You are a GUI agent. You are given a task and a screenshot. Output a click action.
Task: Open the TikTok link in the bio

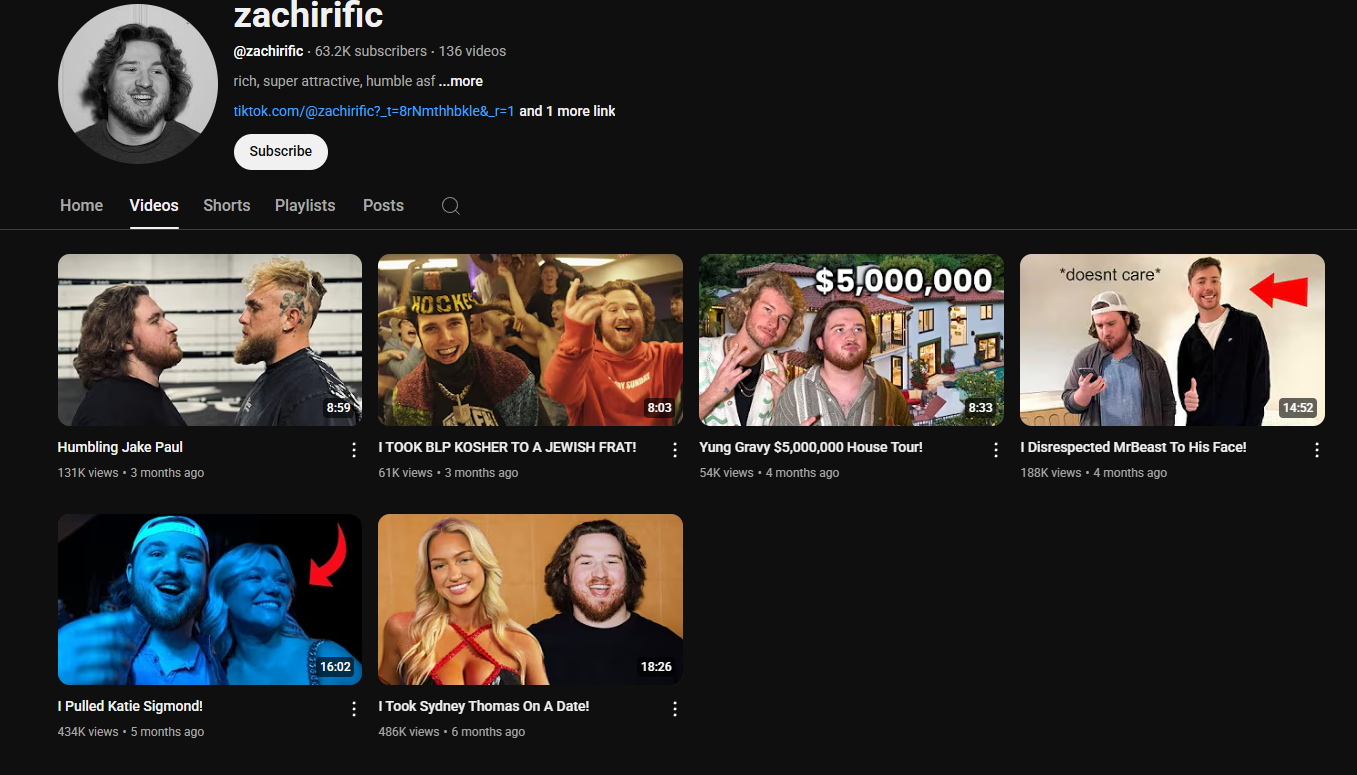(372, 111)
